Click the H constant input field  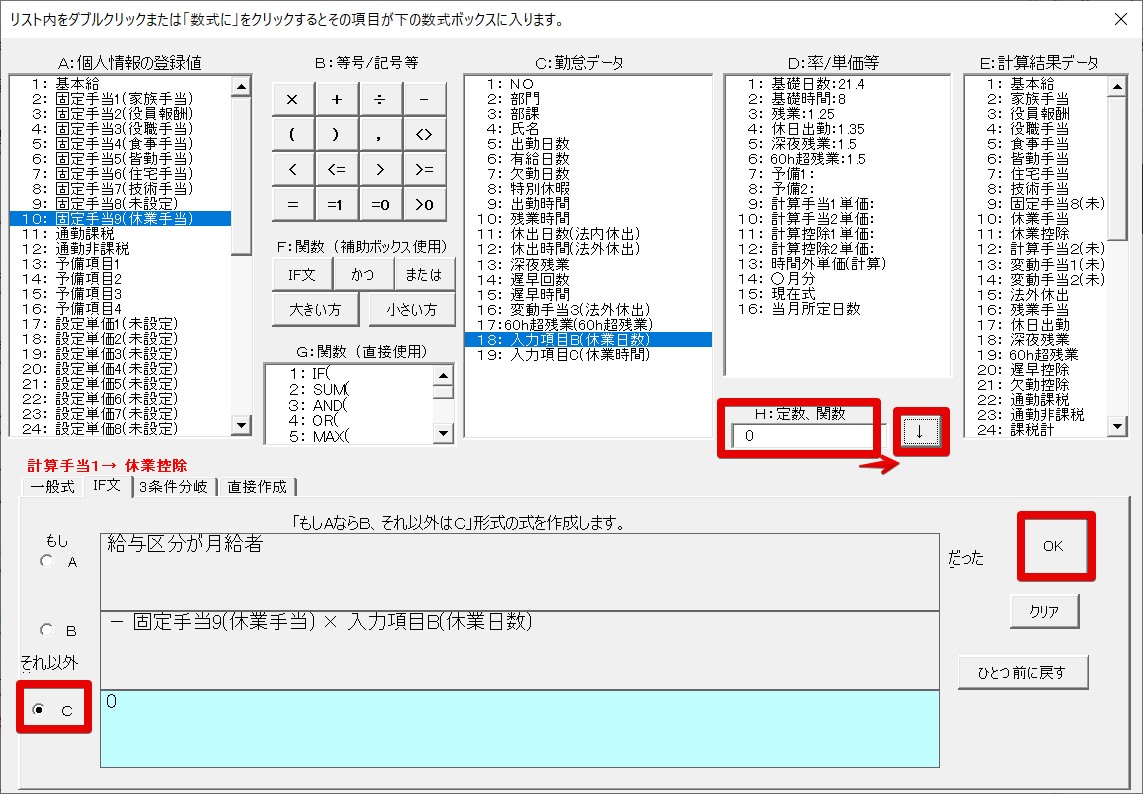(802, 436)
